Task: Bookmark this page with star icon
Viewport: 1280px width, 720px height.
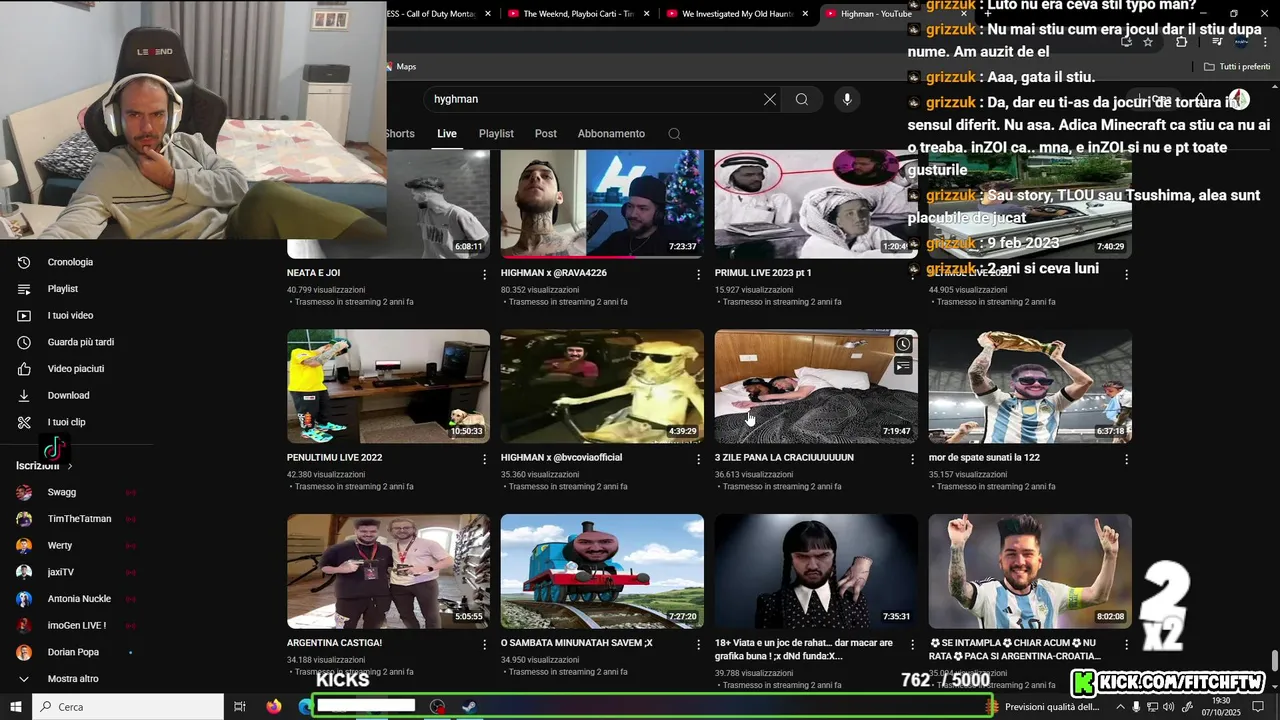Action: tap(1148, 41)
